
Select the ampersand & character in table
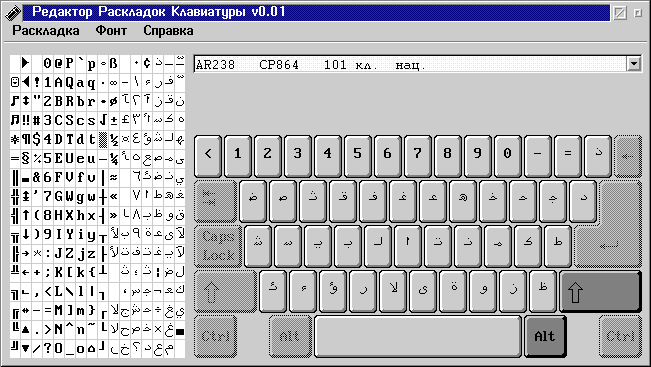pyautogui.click(x=37, y=177)
